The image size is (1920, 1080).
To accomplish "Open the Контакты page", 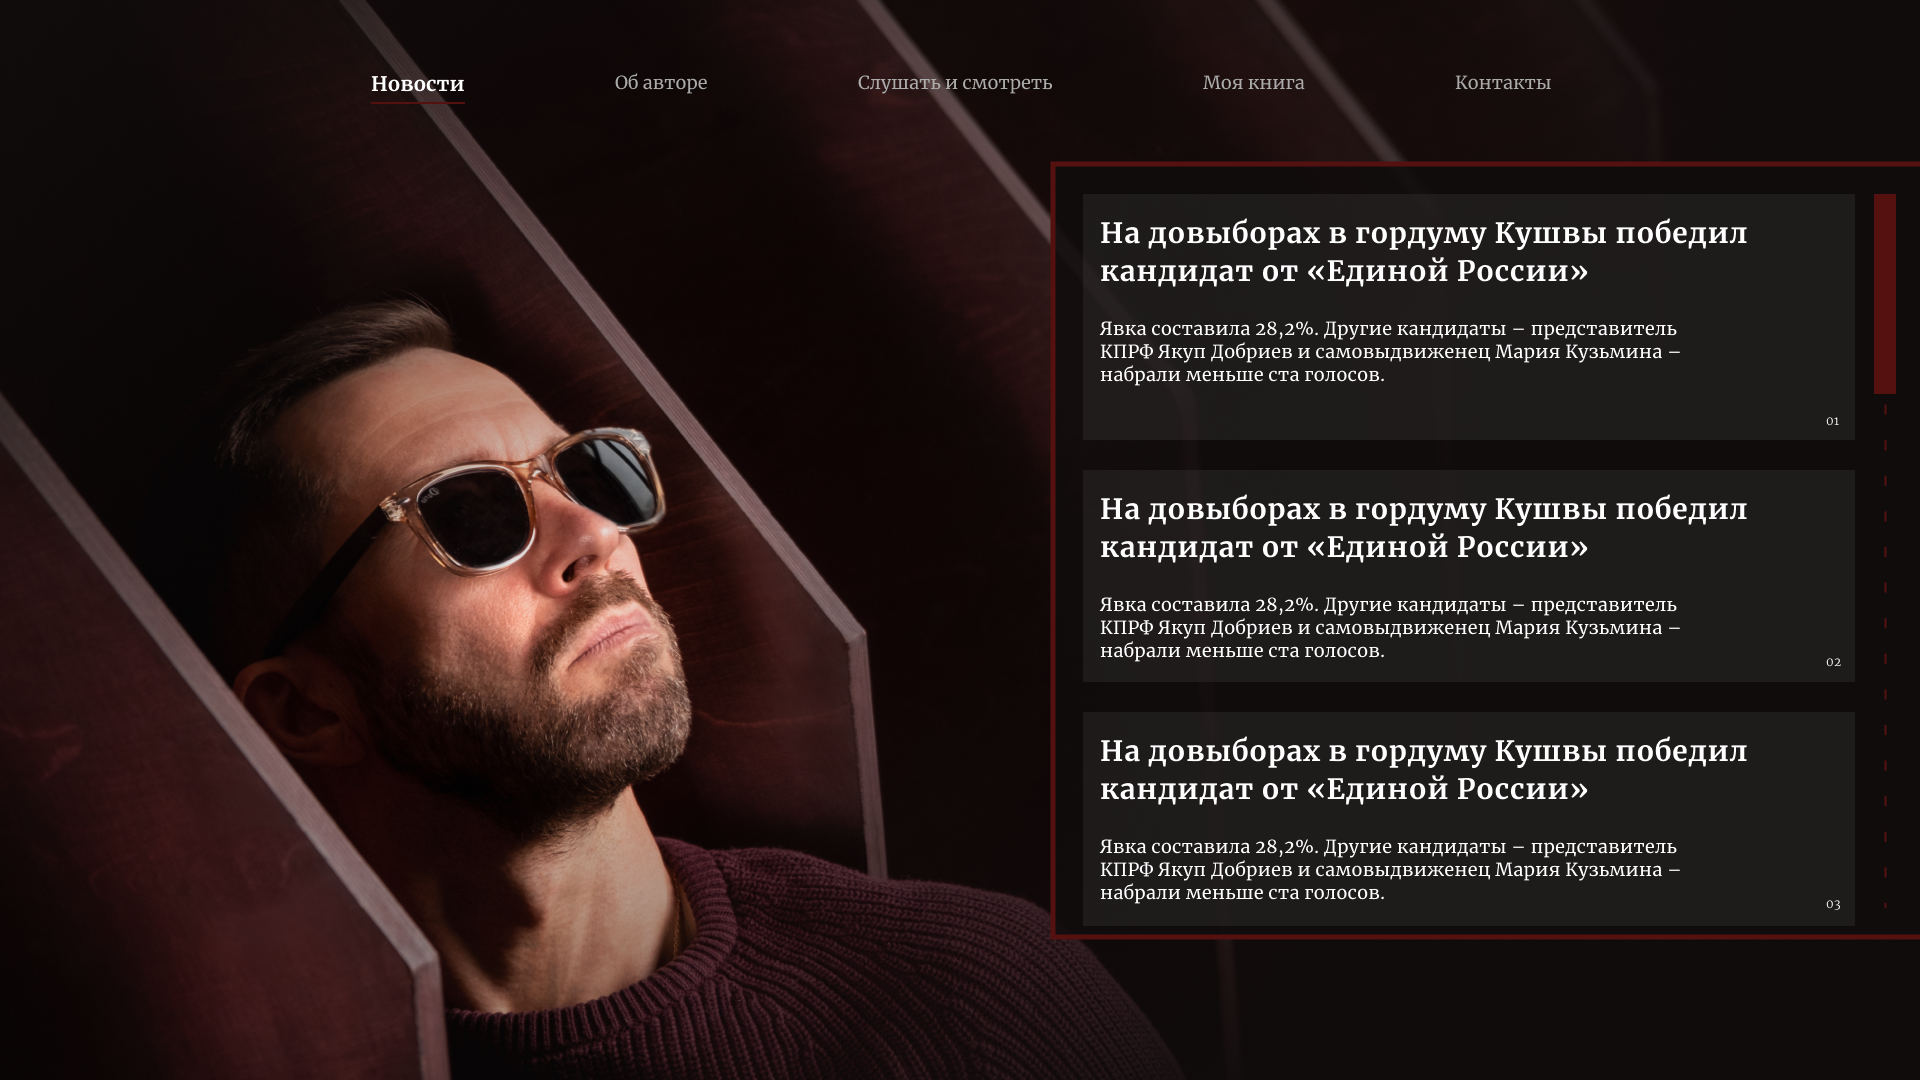I will 1502,83.
